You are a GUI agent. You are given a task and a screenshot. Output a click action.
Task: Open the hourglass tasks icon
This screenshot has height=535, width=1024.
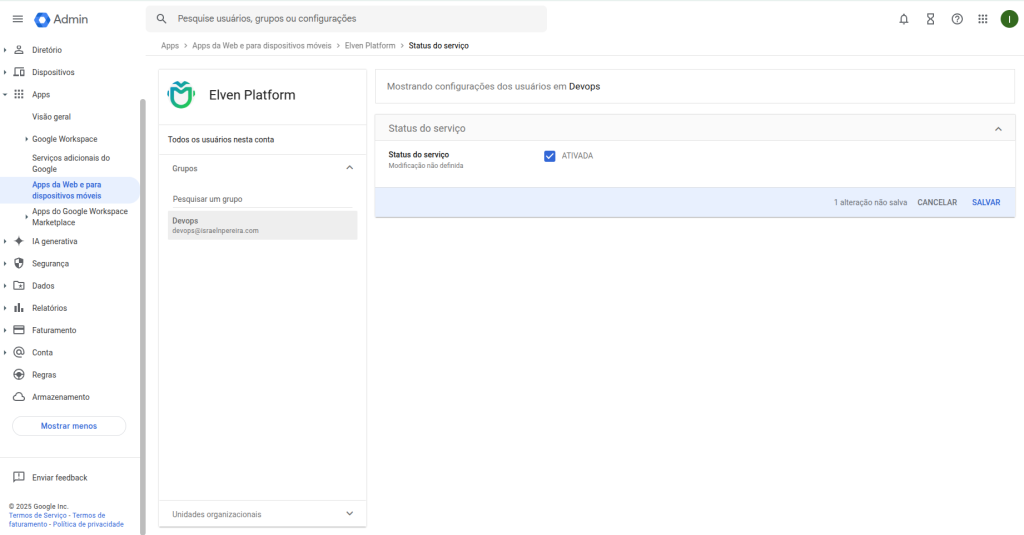coord(930,19)
